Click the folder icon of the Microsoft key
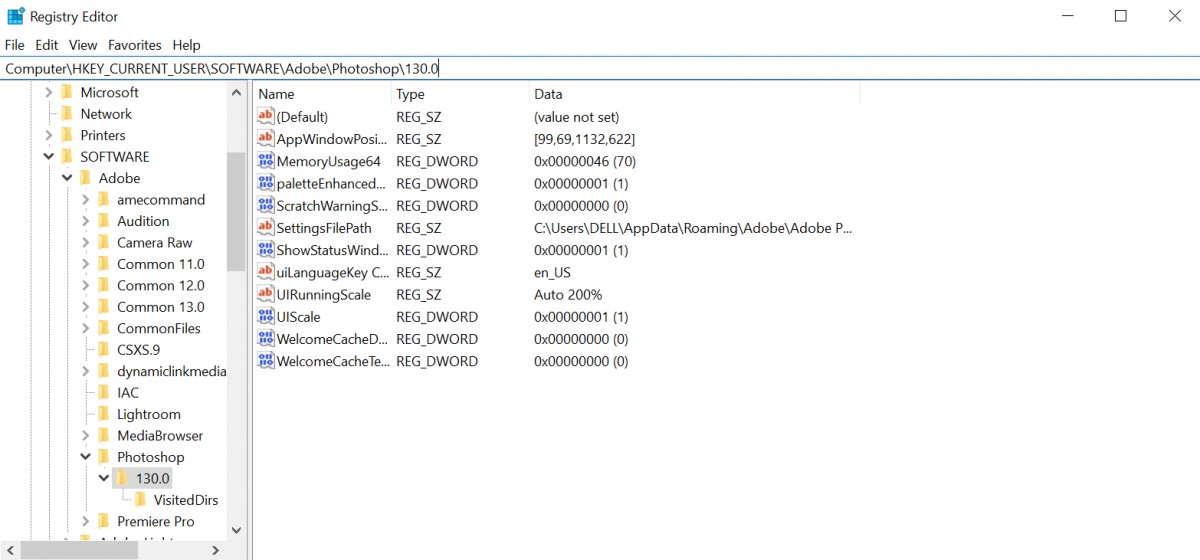Image resolution: width=1200 pixels, height=560 pixels. pyautogui.click(x=67, y=92)
